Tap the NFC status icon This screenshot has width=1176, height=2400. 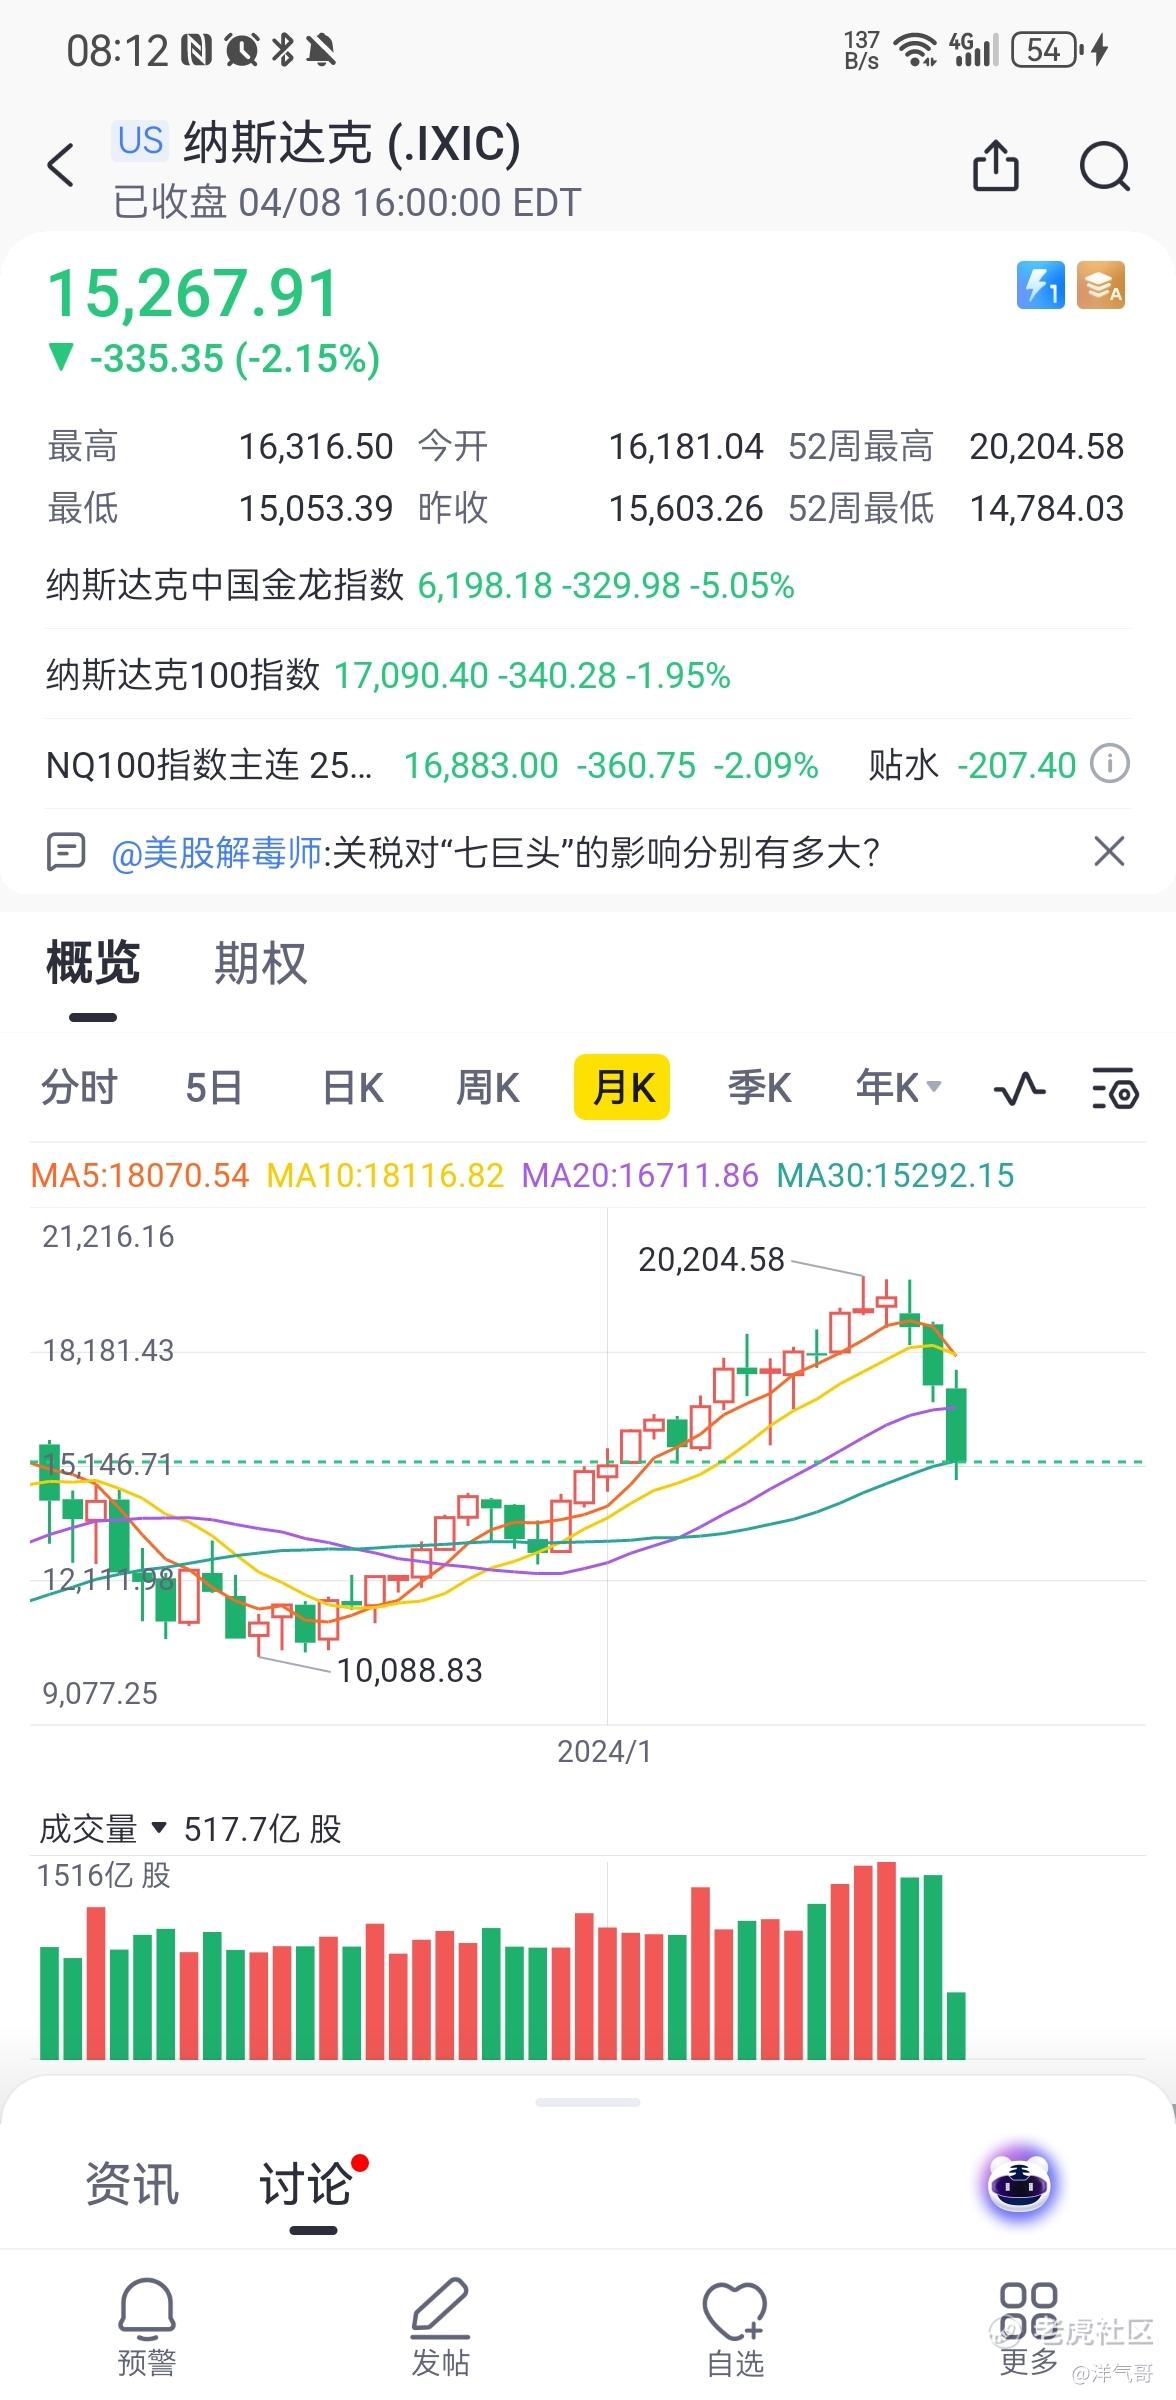pos(196,49)
